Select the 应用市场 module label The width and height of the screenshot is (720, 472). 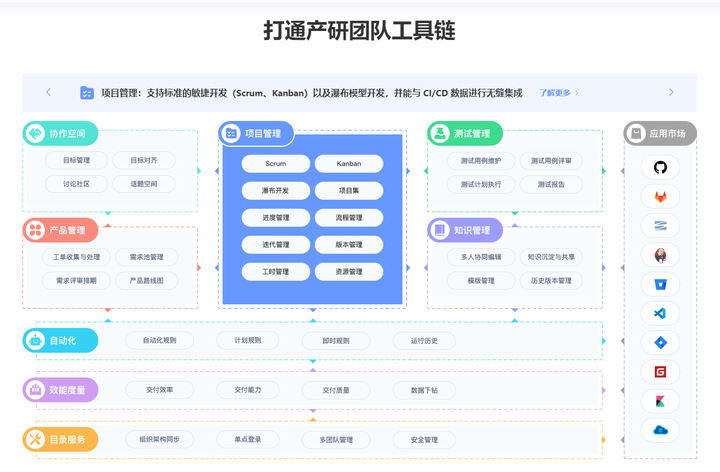click(x=667, y=134)
